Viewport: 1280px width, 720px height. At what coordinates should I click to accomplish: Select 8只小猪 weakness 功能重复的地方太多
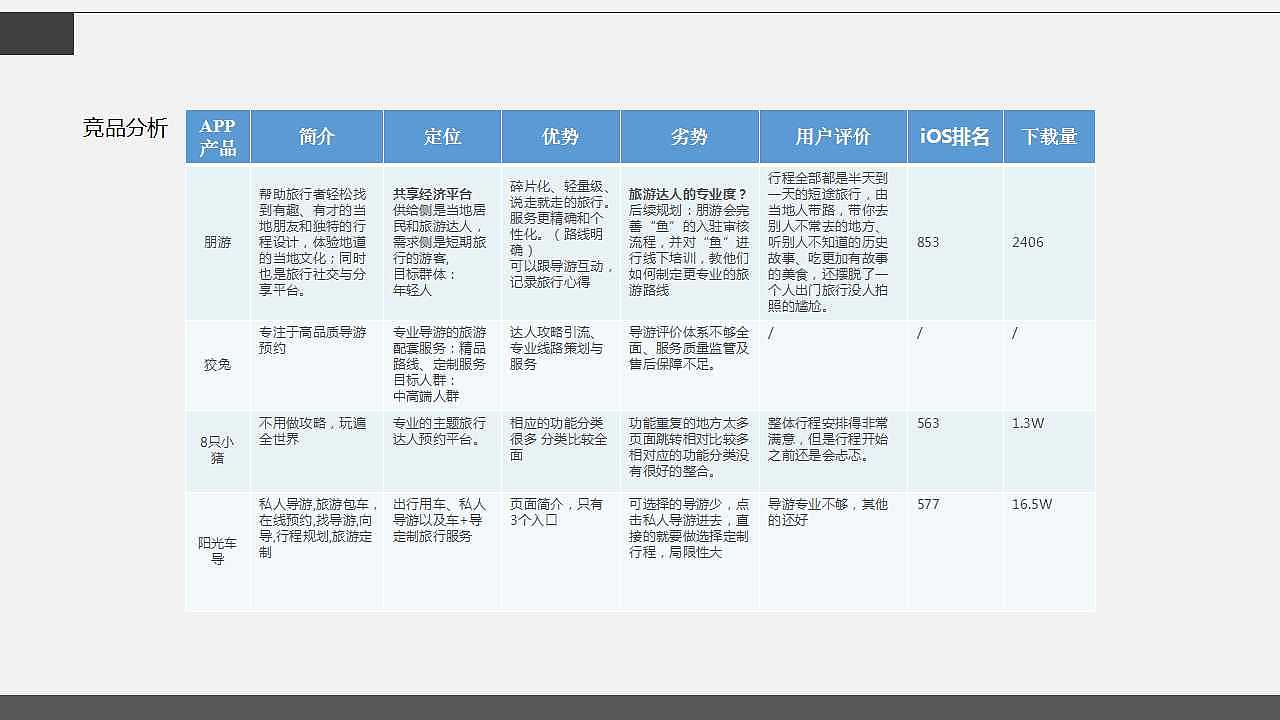coord(690,450)
